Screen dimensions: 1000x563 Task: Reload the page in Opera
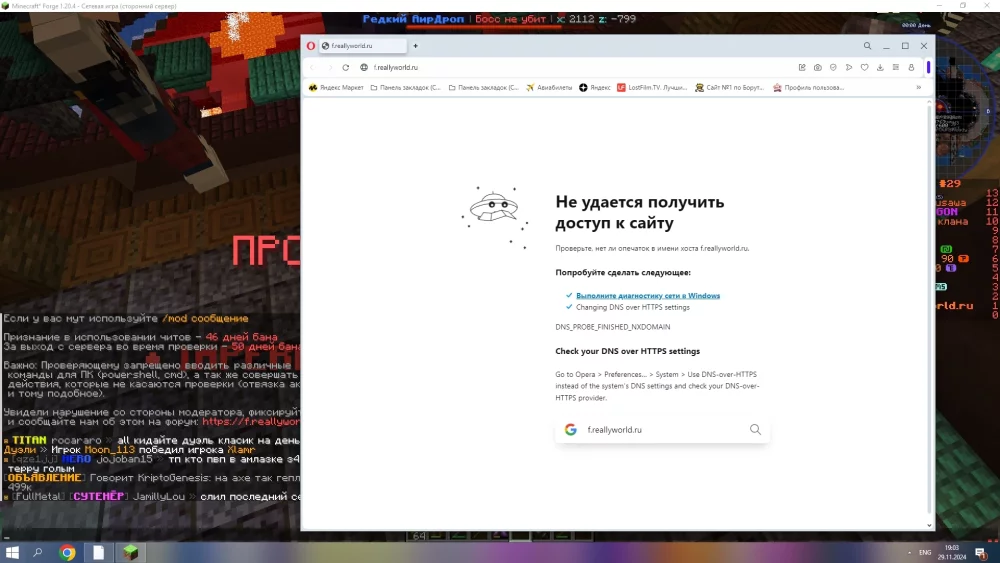pos(346,68)
